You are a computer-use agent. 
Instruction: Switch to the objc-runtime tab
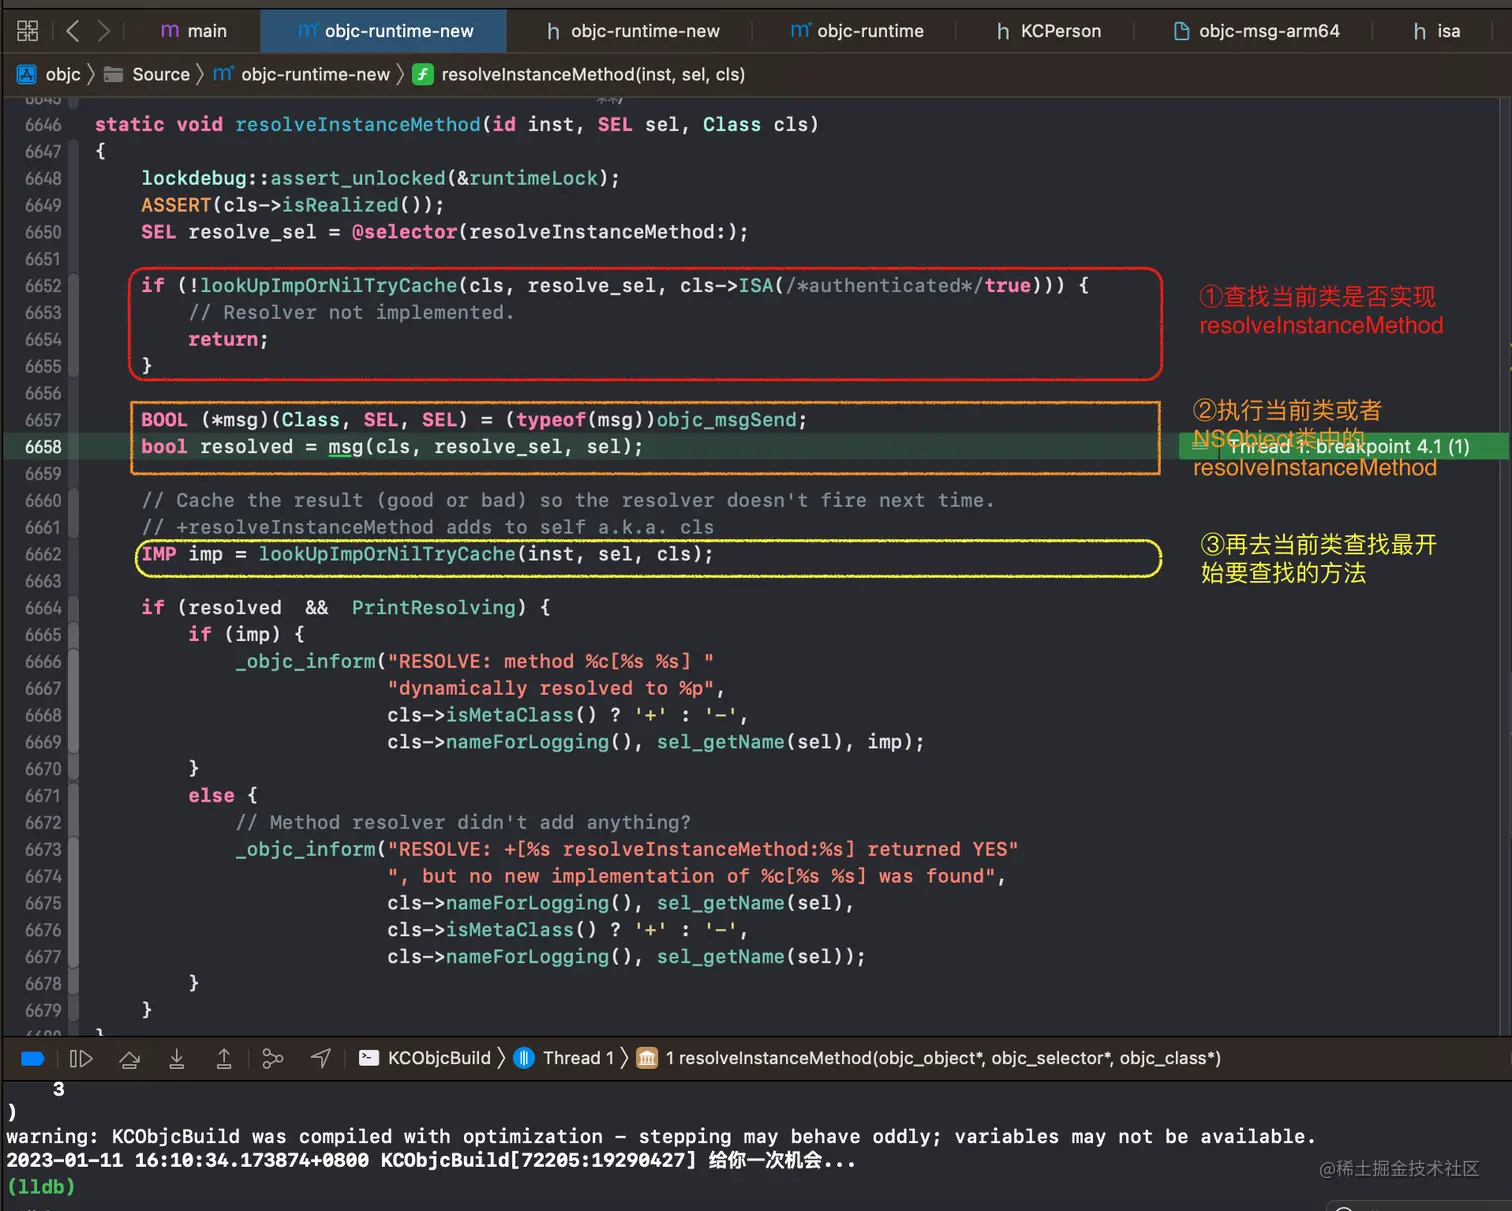[x=857, y=31]
